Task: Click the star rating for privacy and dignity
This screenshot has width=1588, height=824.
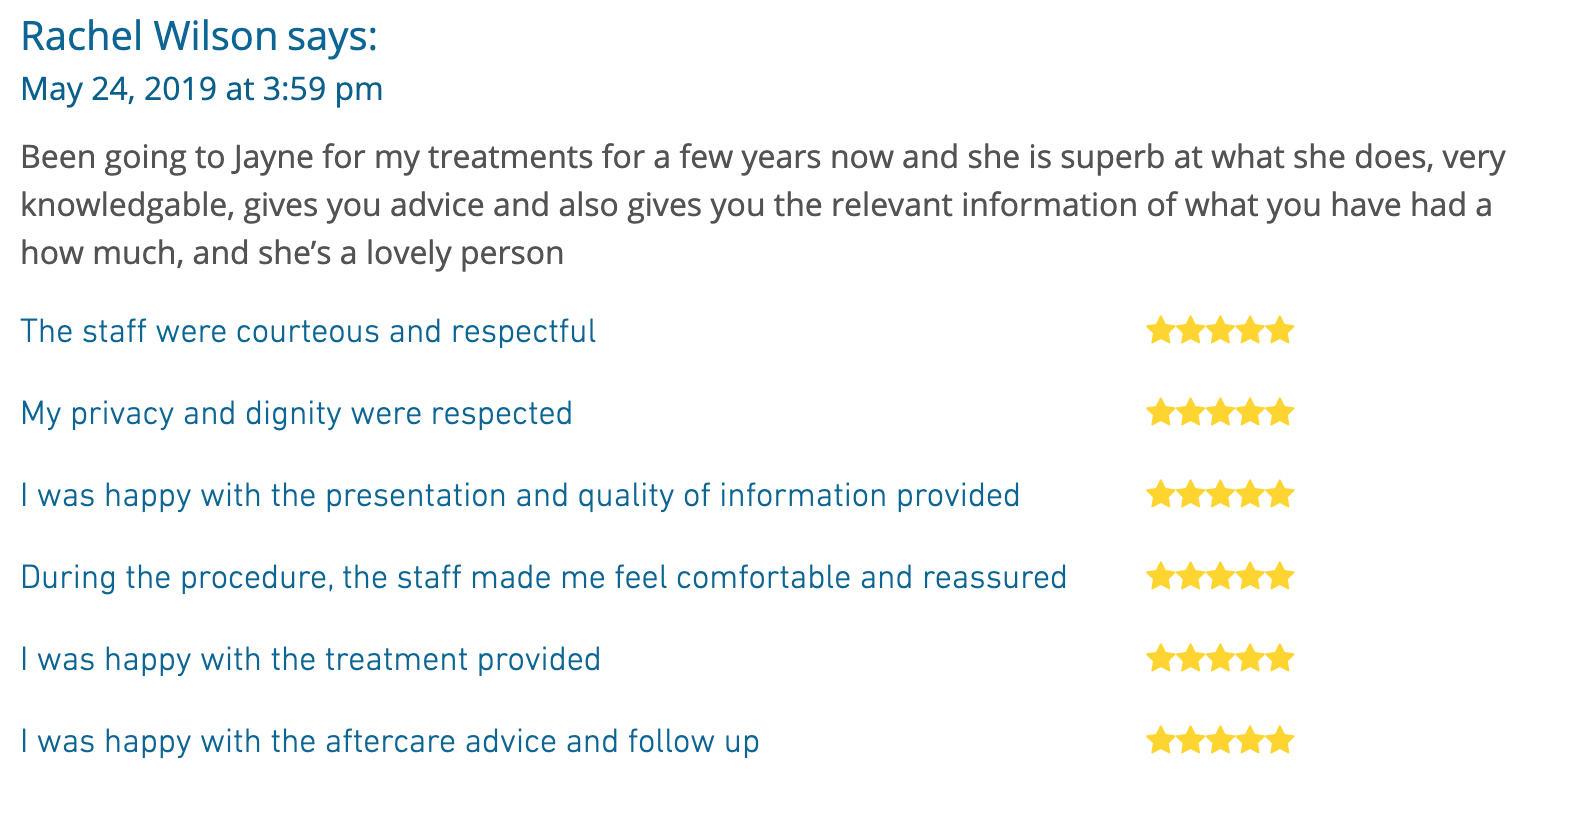Action: click(x=1220, y=412)
